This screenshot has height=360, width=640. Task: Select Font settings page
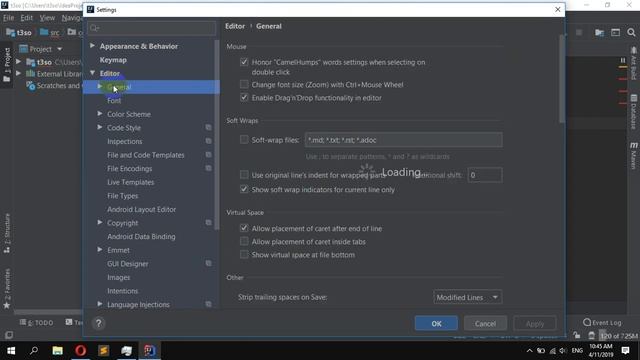pos(114,100)
